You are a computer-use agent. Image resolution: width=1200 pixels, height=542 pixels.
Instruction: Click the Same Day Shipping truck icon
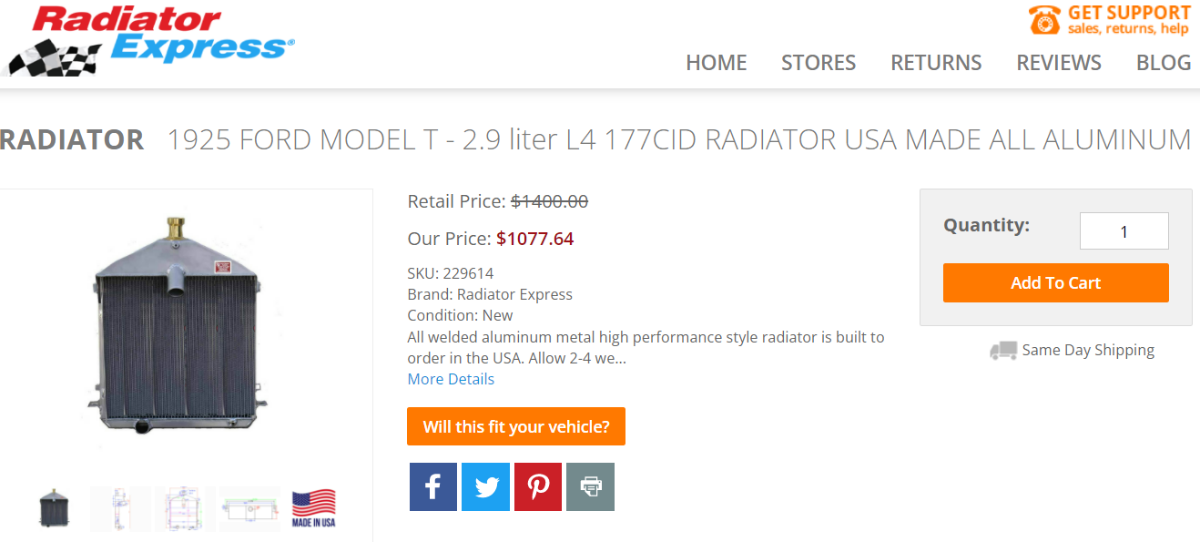1003,350
